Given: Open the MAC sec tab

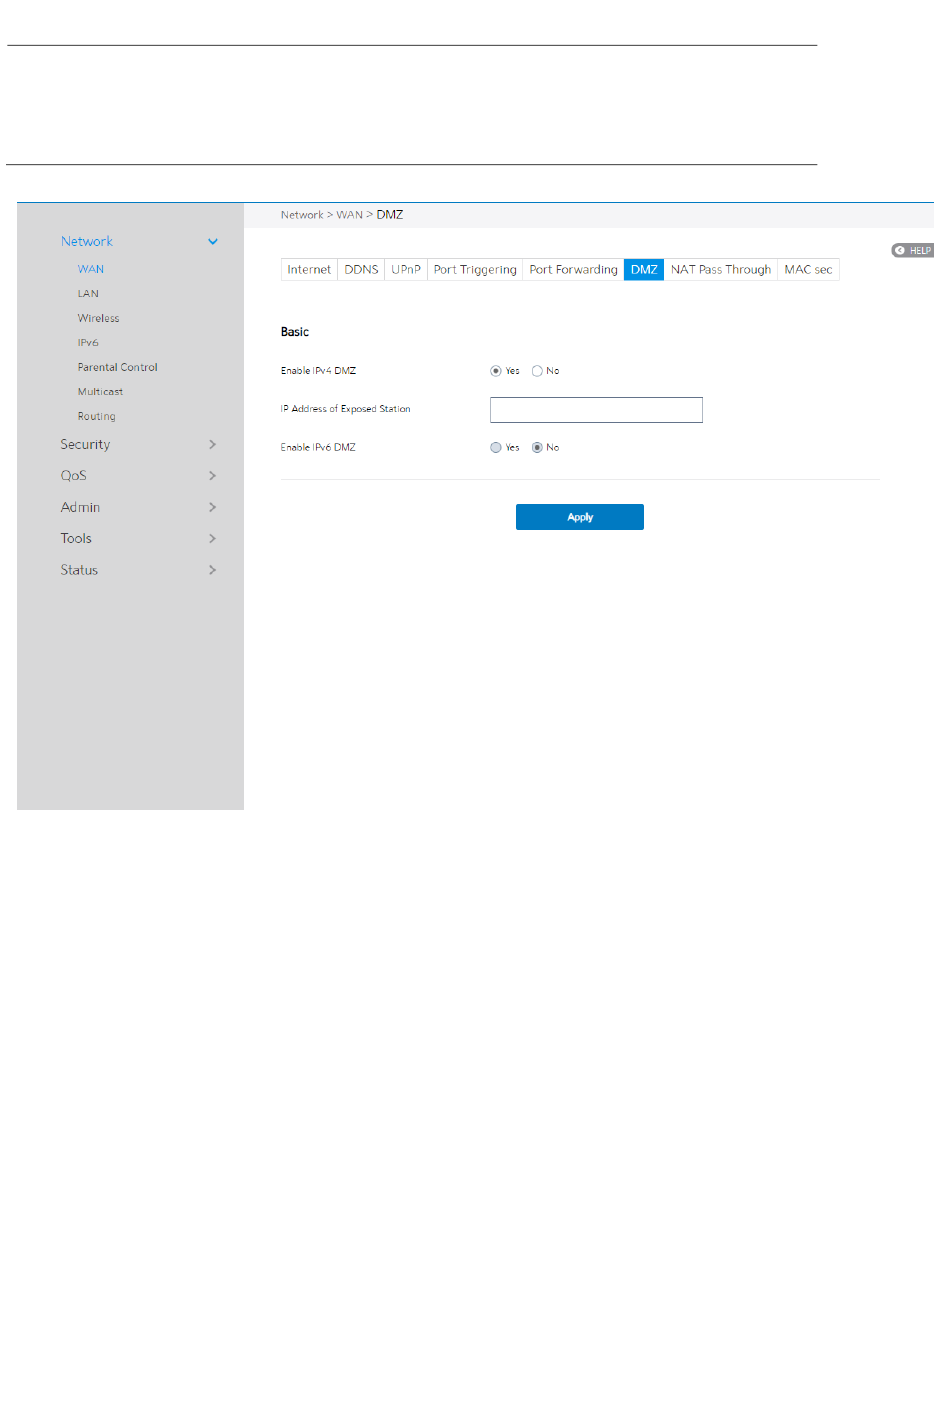Looking at the screenshot, I should (x=808, y=270).
